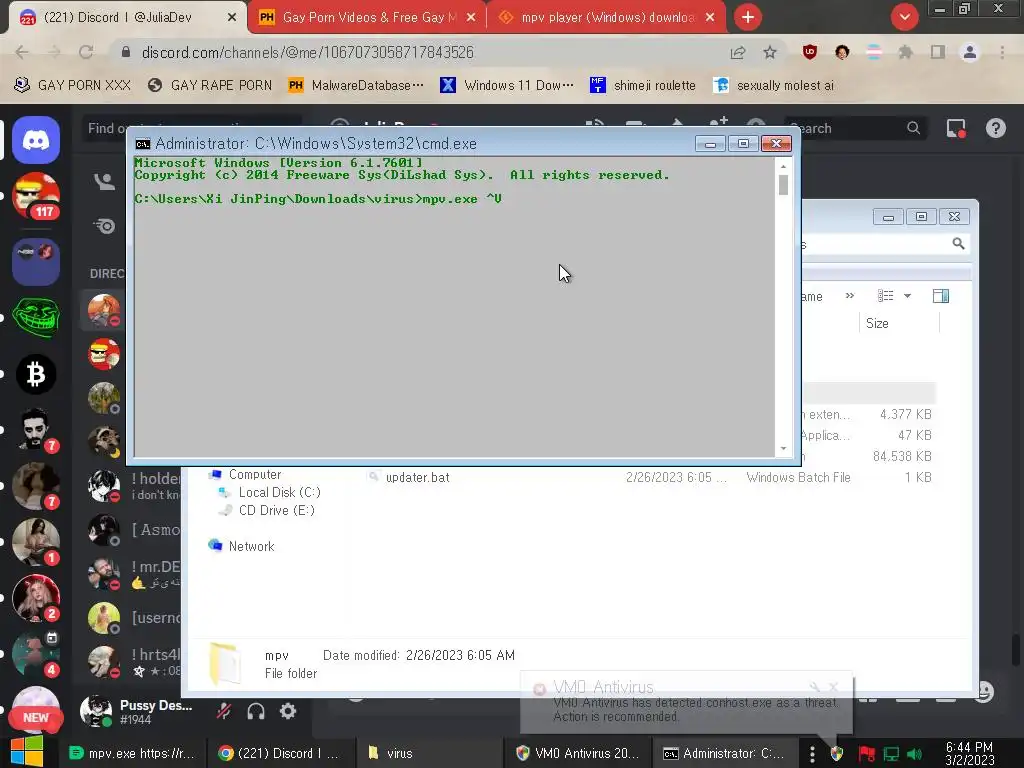Expand Explorer toolbar overflow chevron
1024x768 pixels.
850,296
